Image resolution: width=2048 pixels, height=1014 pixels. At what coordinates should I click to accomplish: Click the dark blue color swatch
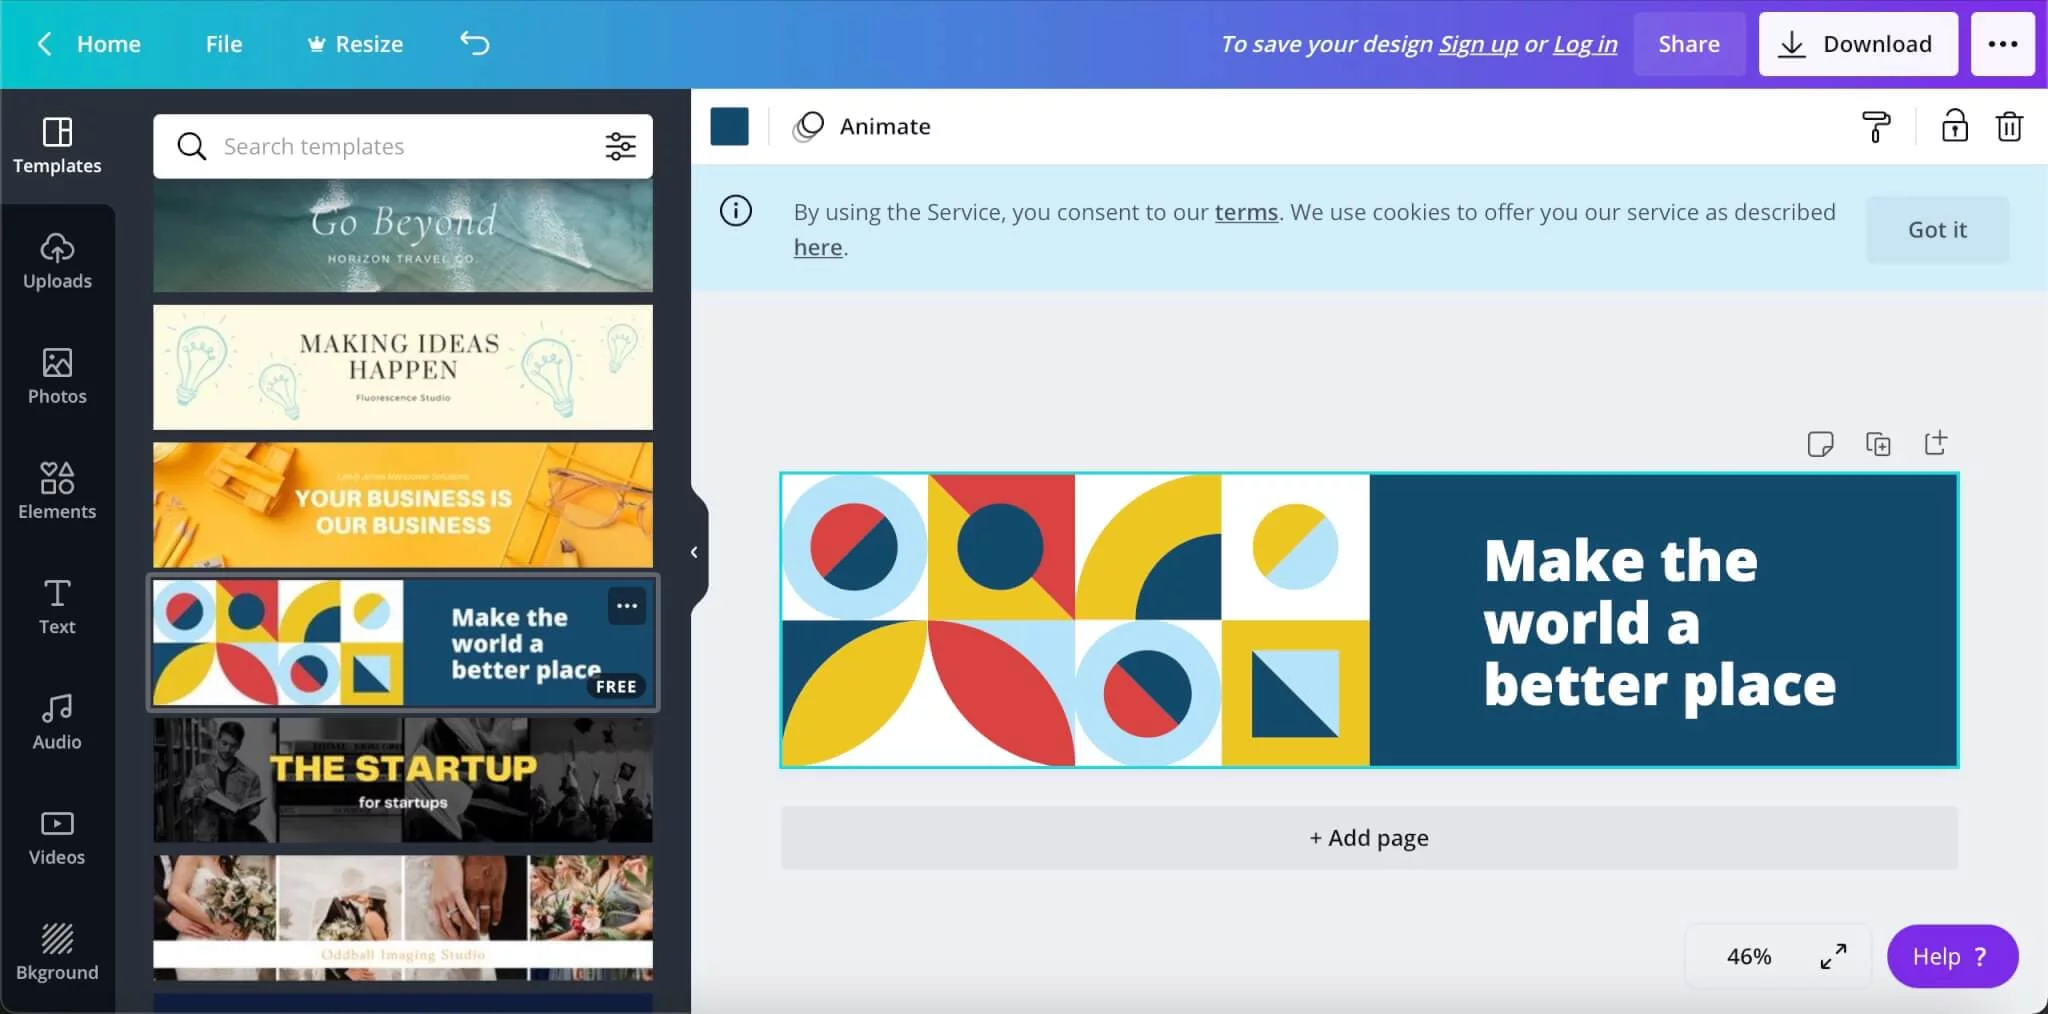pyautogui.click(x=729, y=127)
